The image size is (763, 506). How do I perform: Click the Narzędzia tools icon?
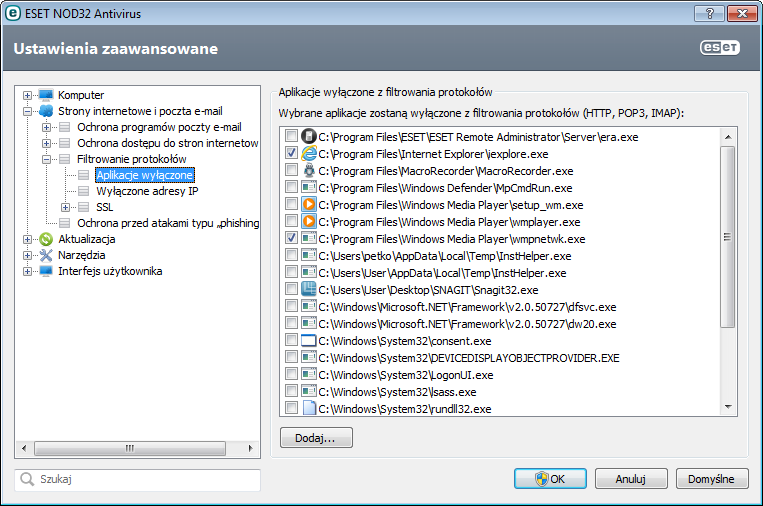pos(46,255)
